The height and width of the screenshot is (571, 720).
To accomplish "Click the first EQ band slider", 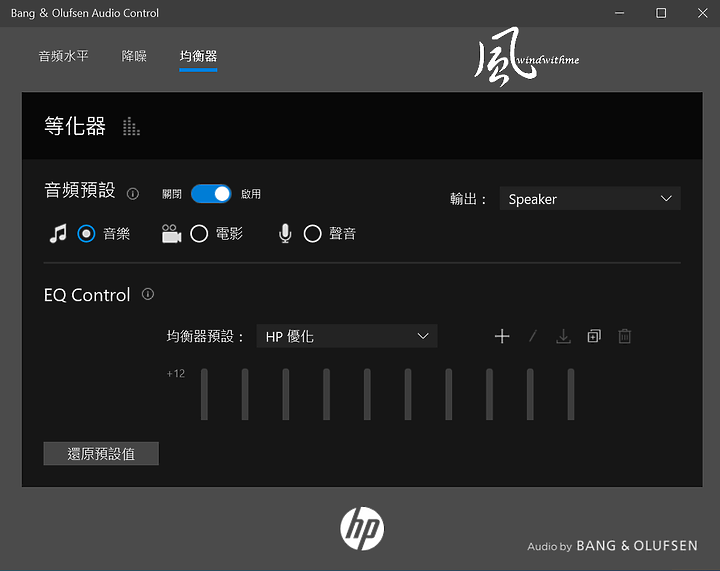I will (x=204, y=394).
